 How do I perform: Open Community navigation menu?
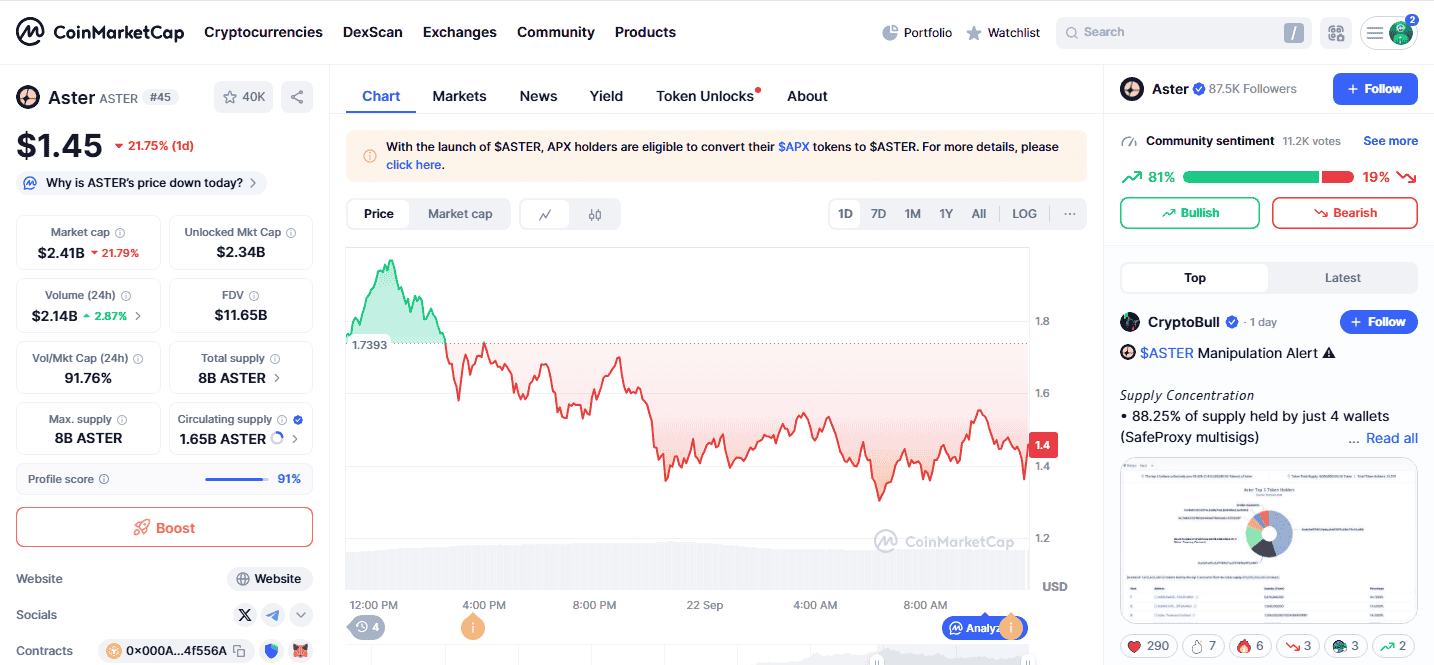556,32
